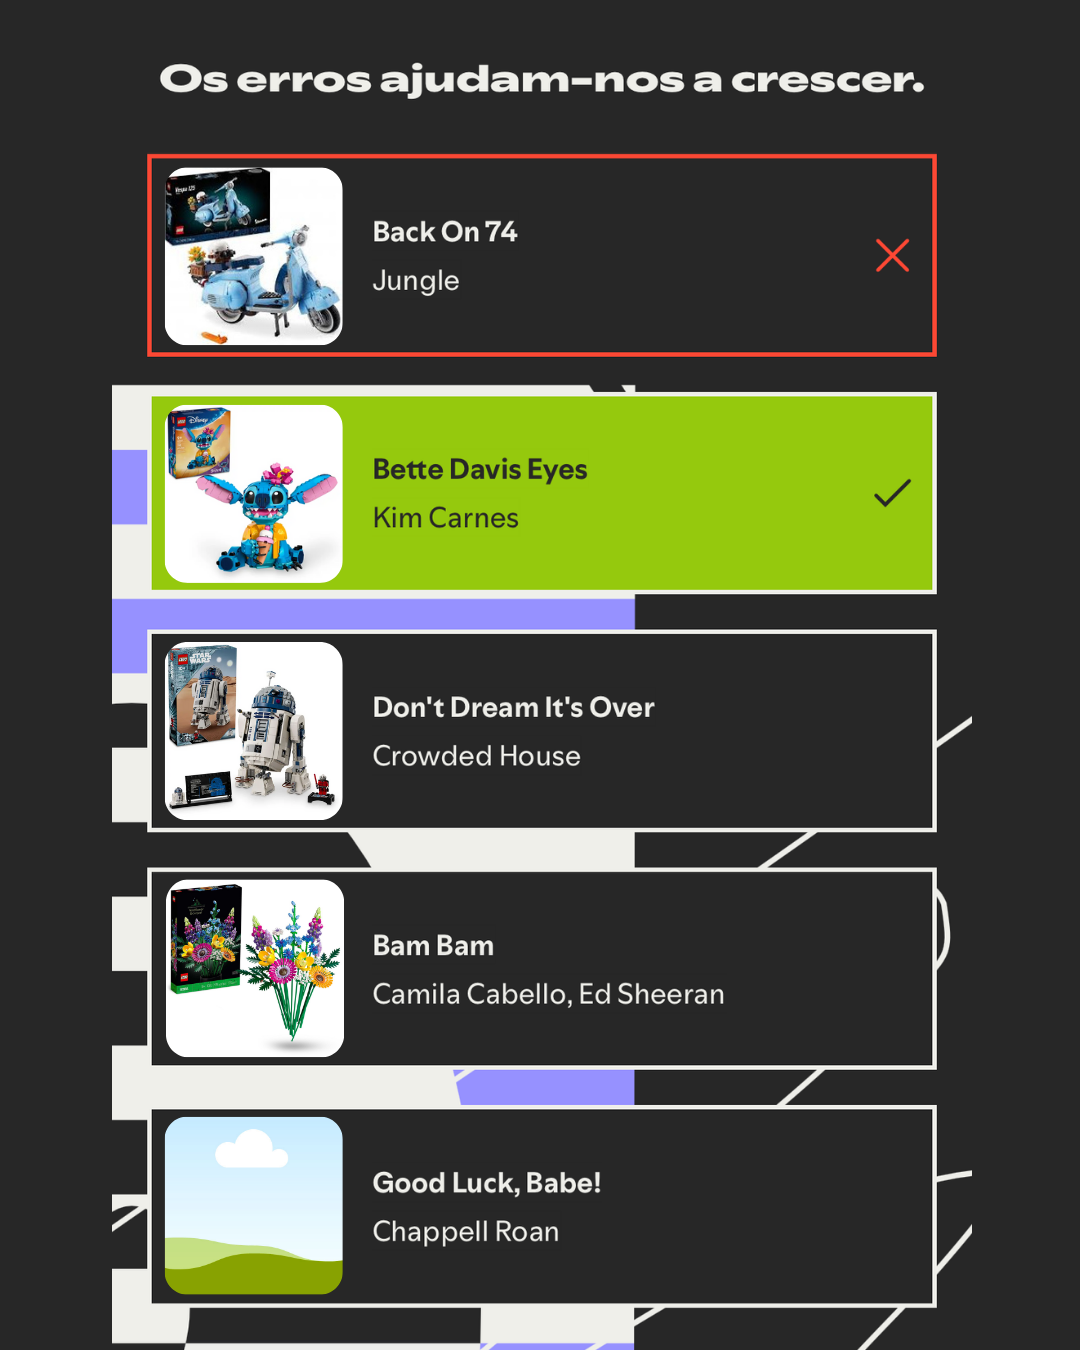Click the LEGO box in the Vespa thumbnail
The width and height of the screenshot is (1080, 1350).
coord(218,205)
